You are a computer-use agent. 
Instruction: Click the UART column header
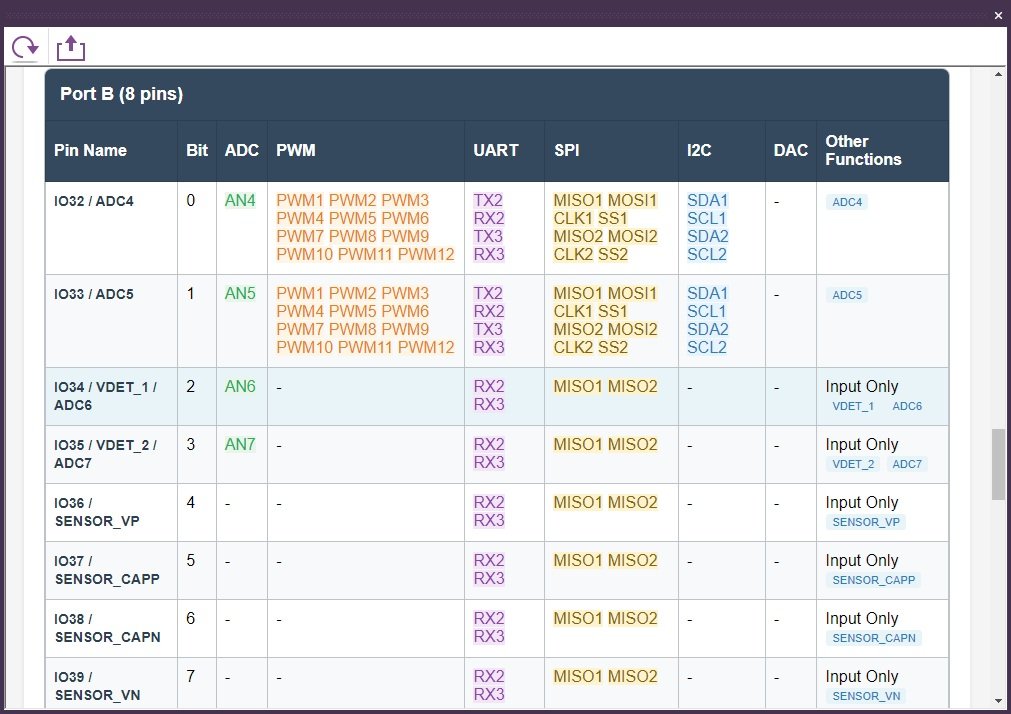point(496,150)
